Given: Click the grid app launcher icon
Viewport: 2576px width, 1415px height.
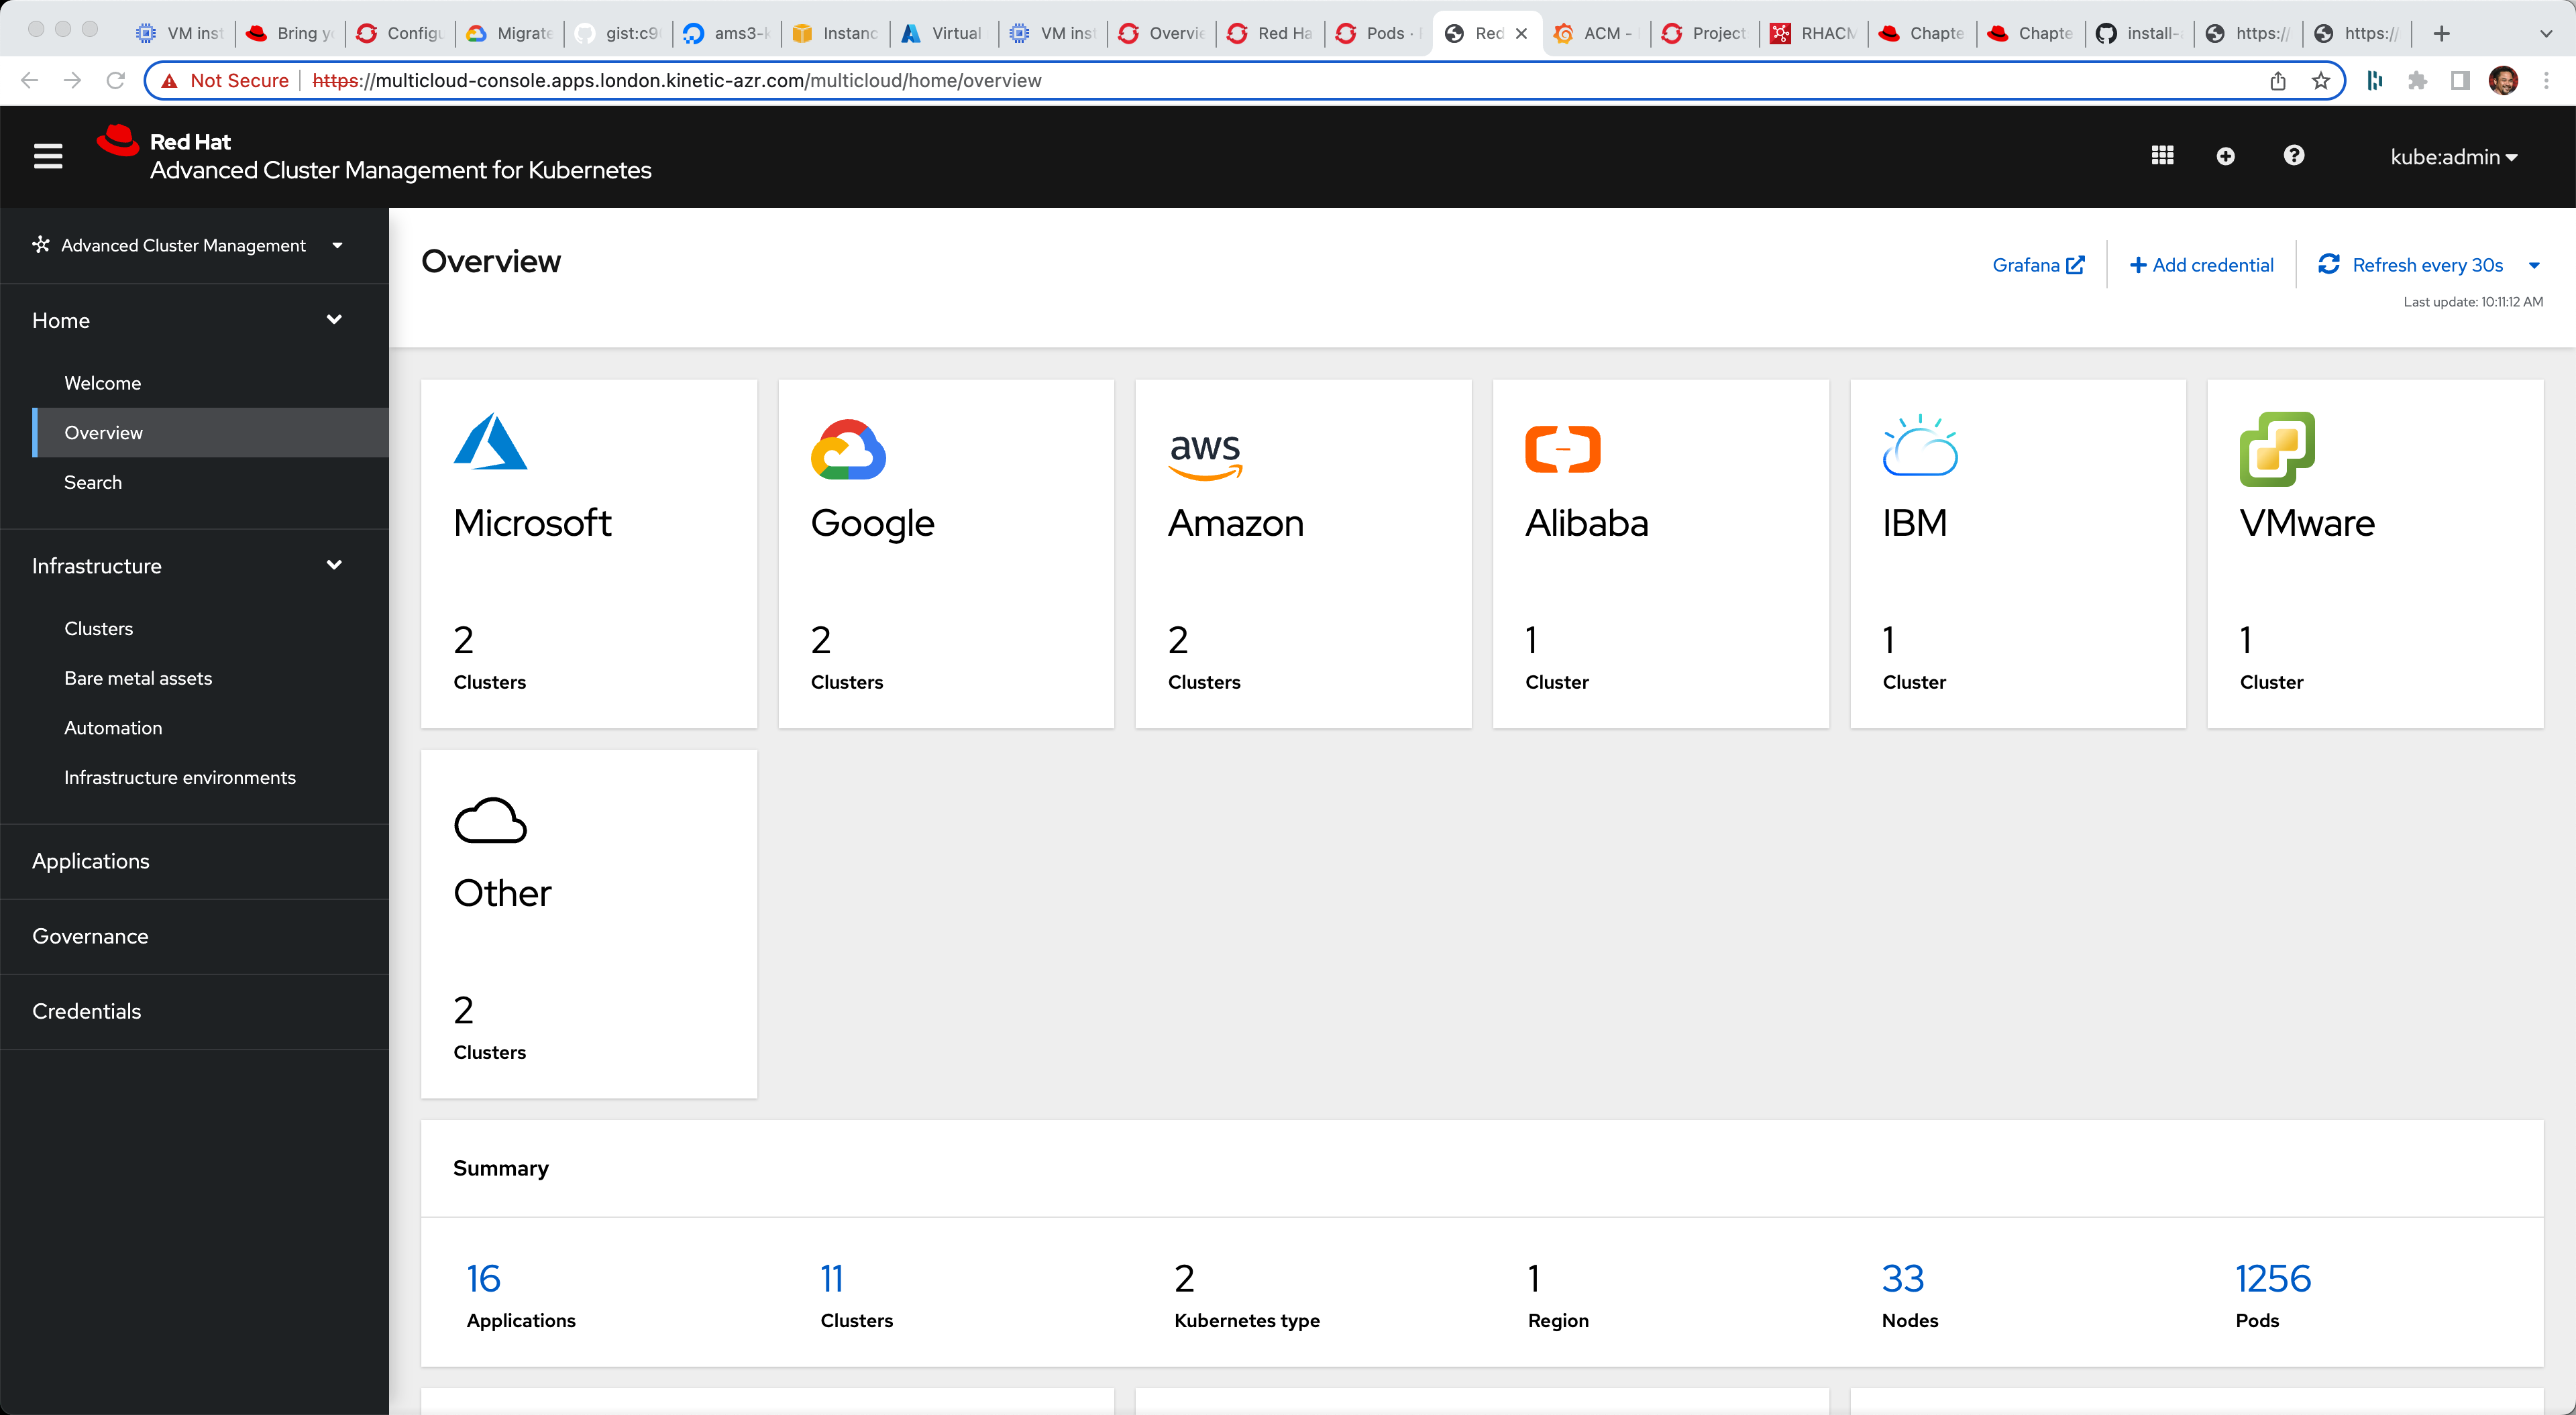Looking at the screenshot, I should (x=2163, y=155).
